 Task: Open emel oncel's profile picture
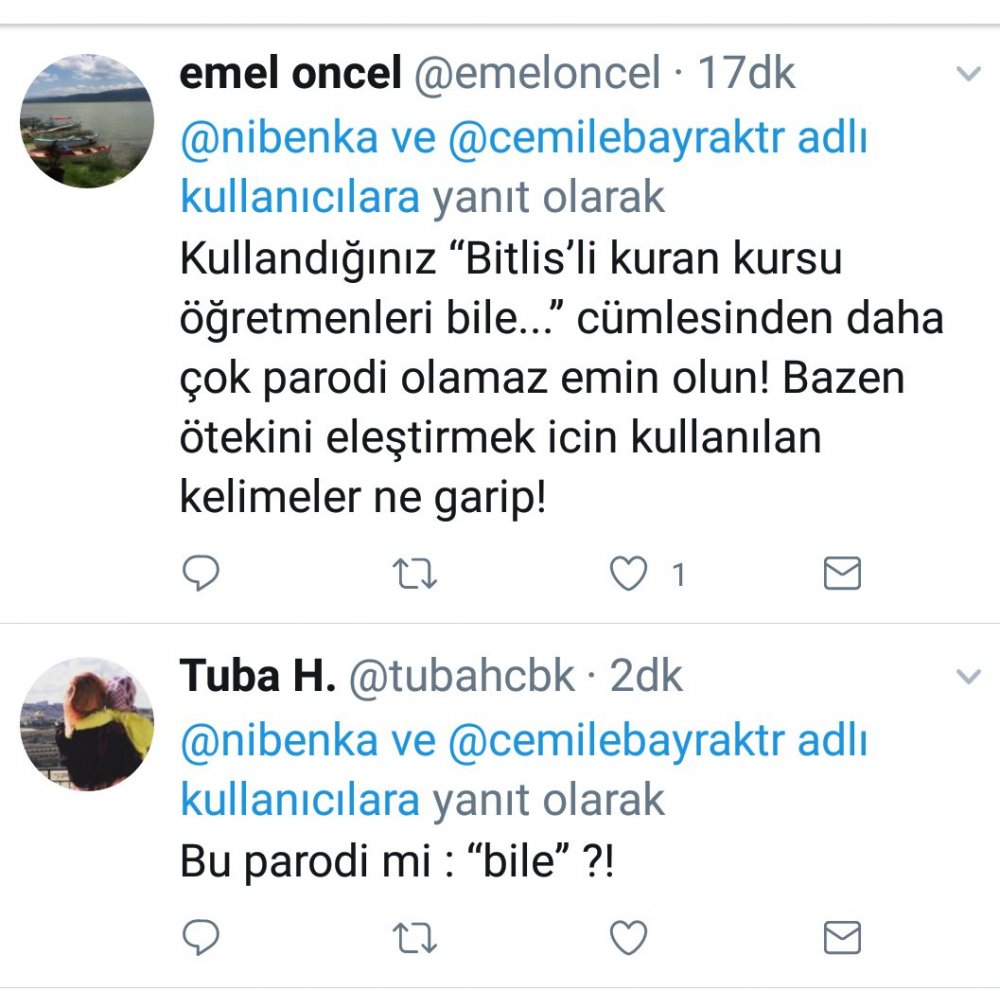pyautogui.click(x=87, y=121)
